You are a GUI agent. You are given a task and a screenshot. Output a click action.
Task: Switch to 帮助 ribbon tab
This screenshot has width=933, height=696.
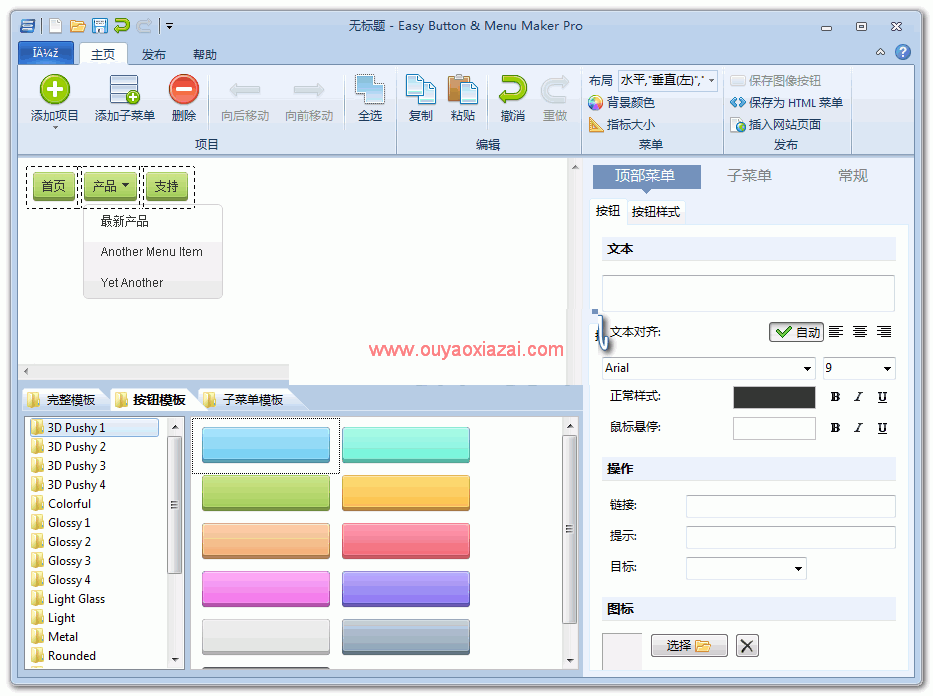tap(204, 54)
